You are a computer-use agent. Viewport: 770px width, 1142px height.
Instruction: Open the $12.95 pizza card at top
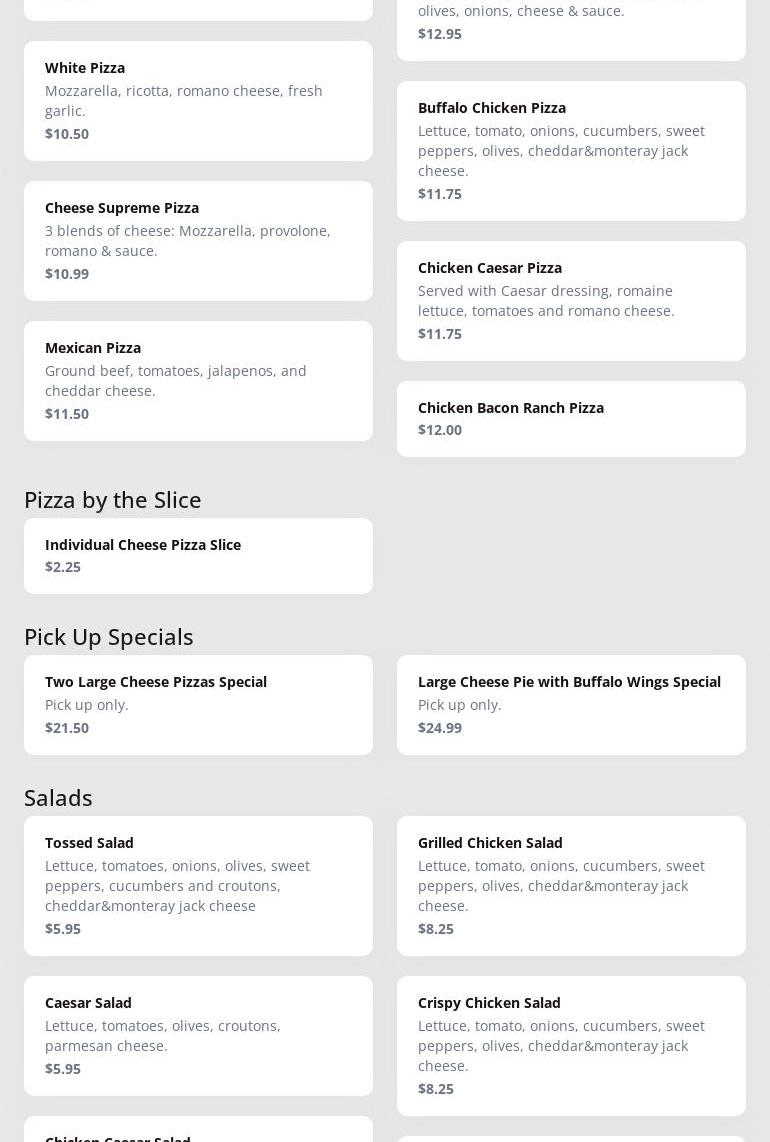click(571, 25)
